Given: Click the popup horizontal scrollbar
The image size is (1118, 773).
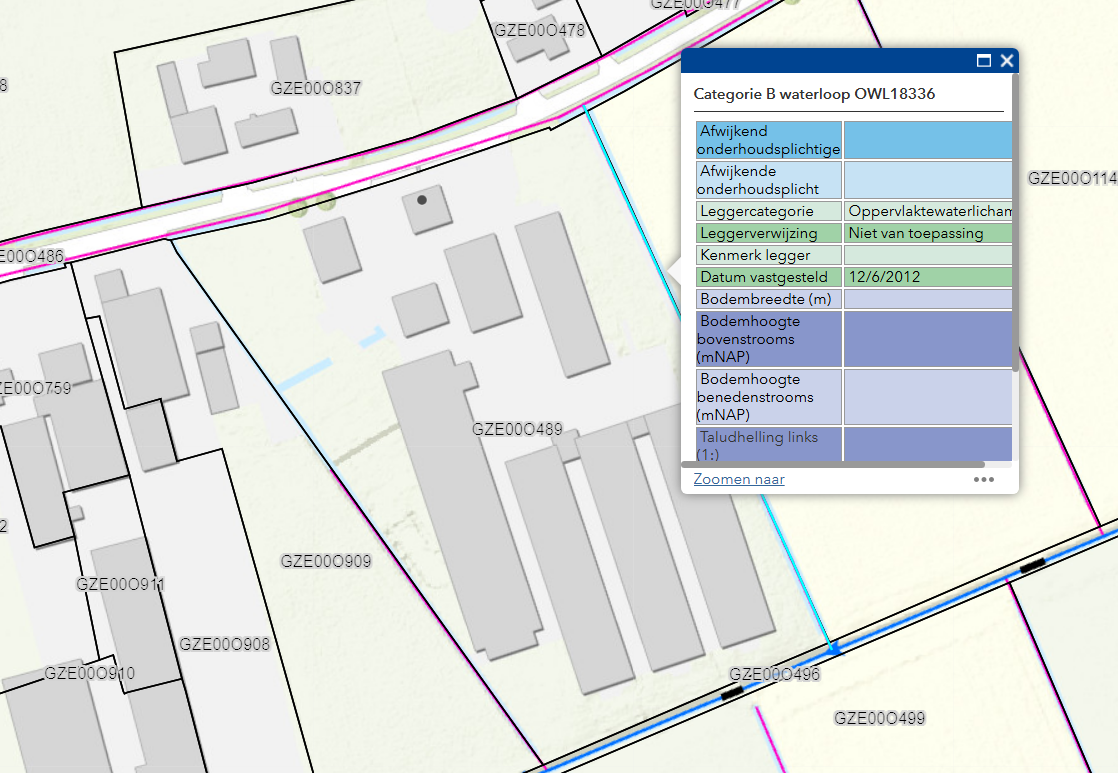Looking at the screenshot, I should [x=833, y=464].
